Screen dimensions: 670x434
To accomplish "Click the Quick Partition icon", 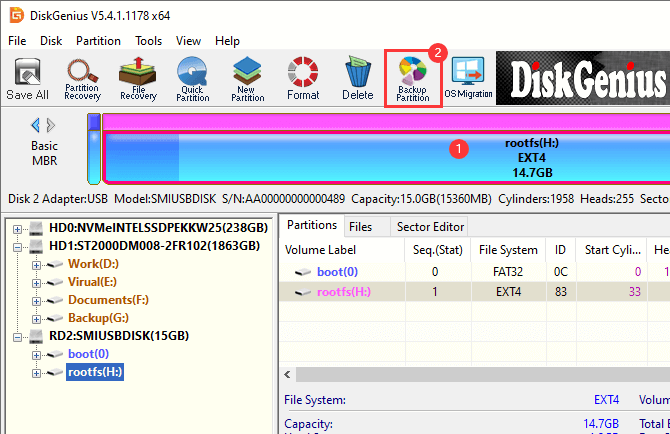I will (192, 78).
